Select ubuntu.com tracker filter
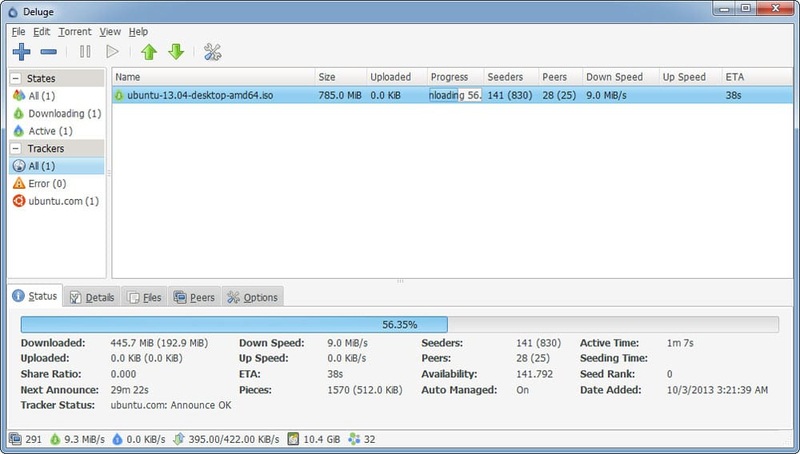The image size is (800, 454). (x=63, y=201)
